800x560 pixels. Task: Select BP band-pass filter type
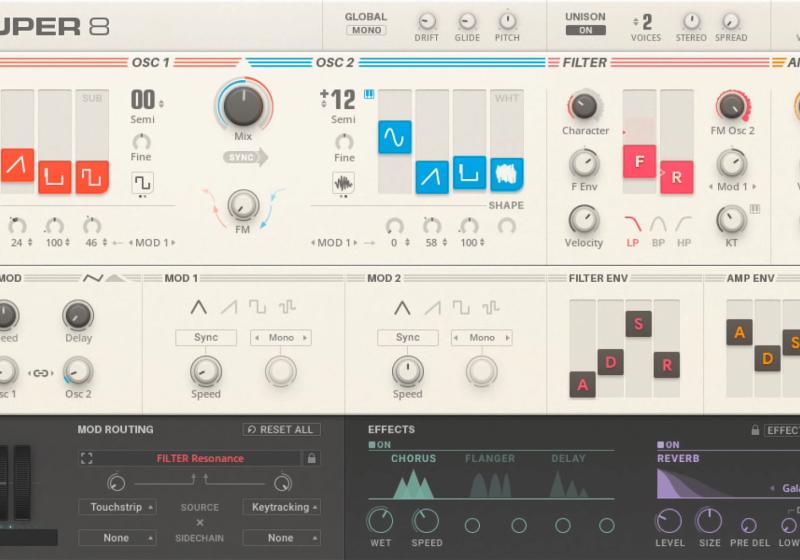click(658, 231)
